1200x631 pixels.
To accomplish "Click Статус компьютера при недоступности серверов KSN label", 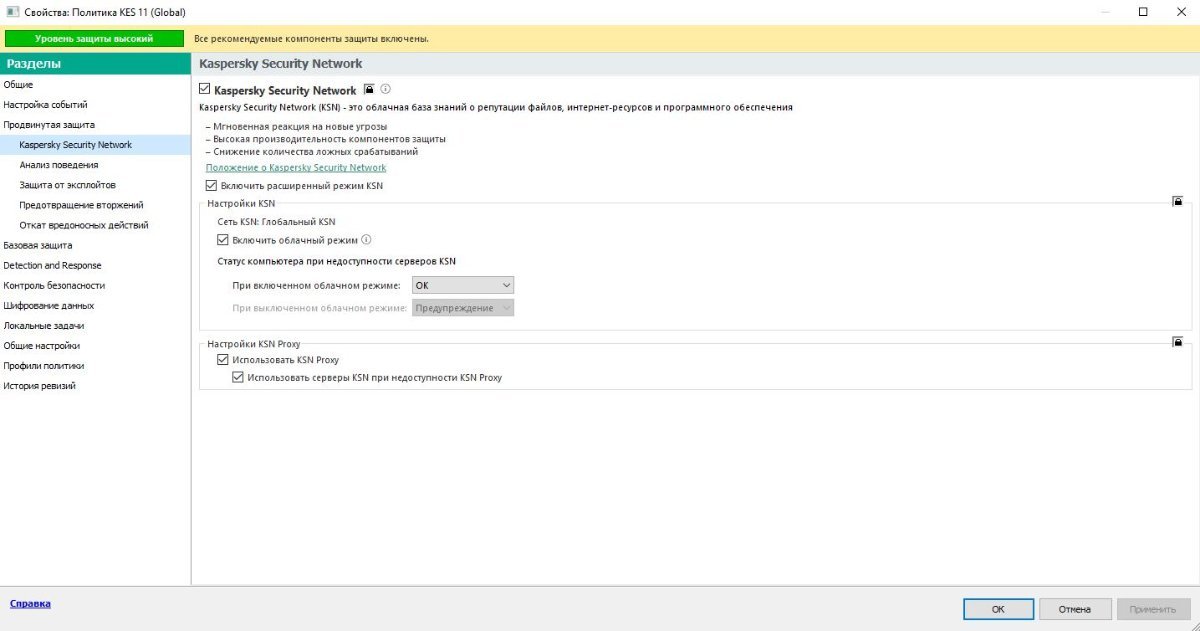I will 337,261.
